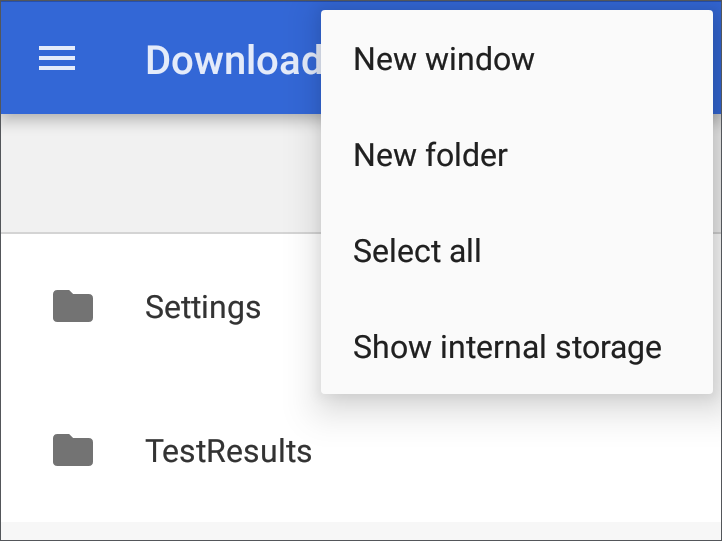Viewport: 722px width, 541px height.
Task: Select the New folder menu entry
Action: [x=517, y=155]
